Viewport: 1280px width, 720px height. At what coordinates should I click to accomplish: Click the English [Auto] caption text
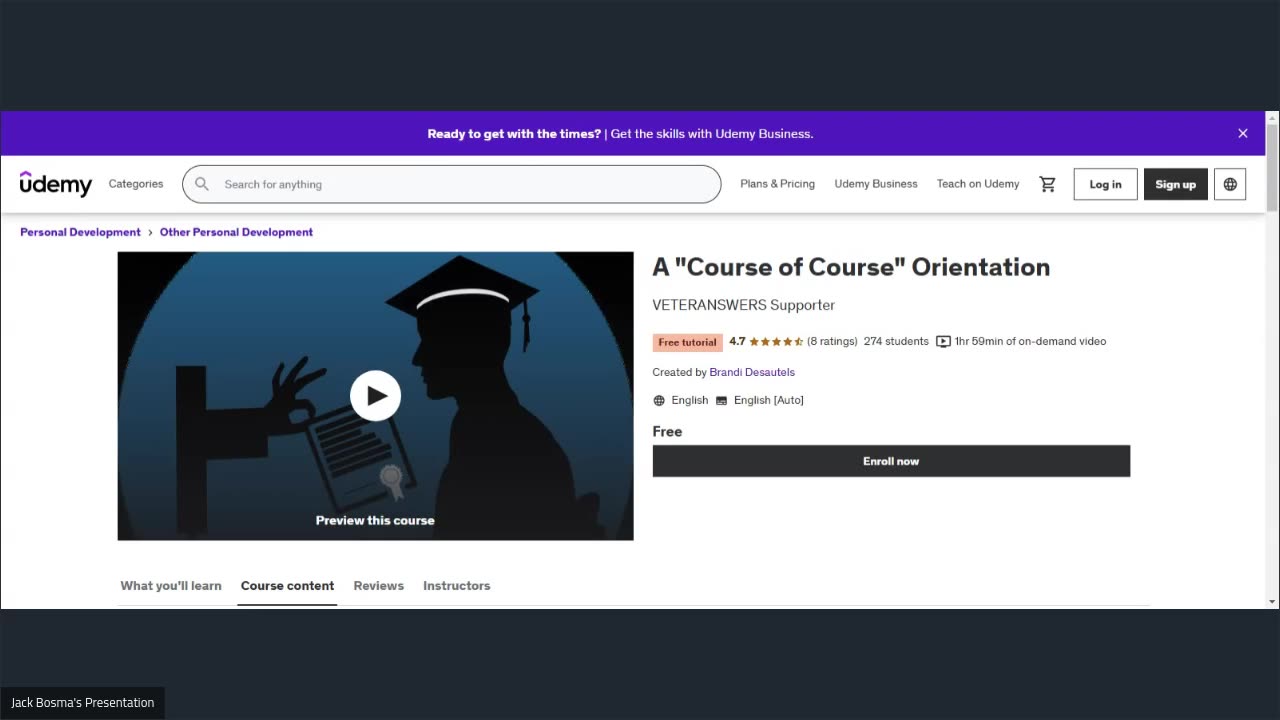tap(768, 401)
